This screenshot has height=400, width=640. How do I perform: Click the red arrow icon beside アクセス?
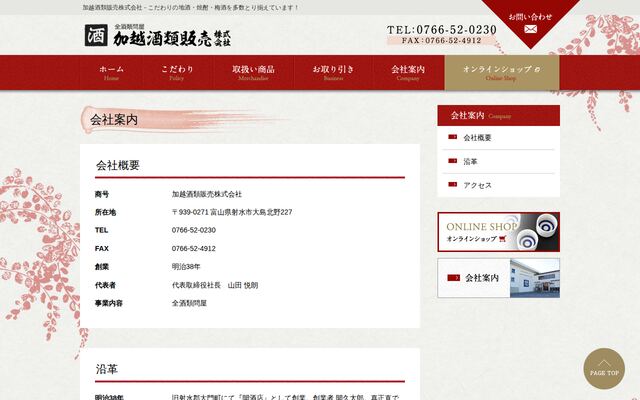click(x=452, y=184)
